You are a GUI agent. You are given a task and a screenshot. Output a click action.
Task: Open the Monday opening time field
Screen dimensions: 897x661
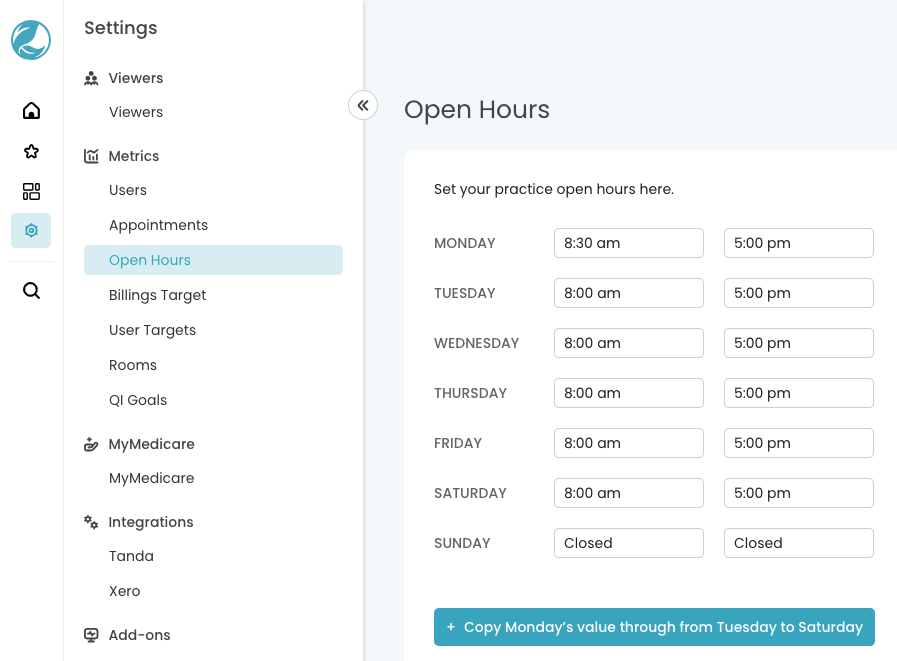point(628,243)
